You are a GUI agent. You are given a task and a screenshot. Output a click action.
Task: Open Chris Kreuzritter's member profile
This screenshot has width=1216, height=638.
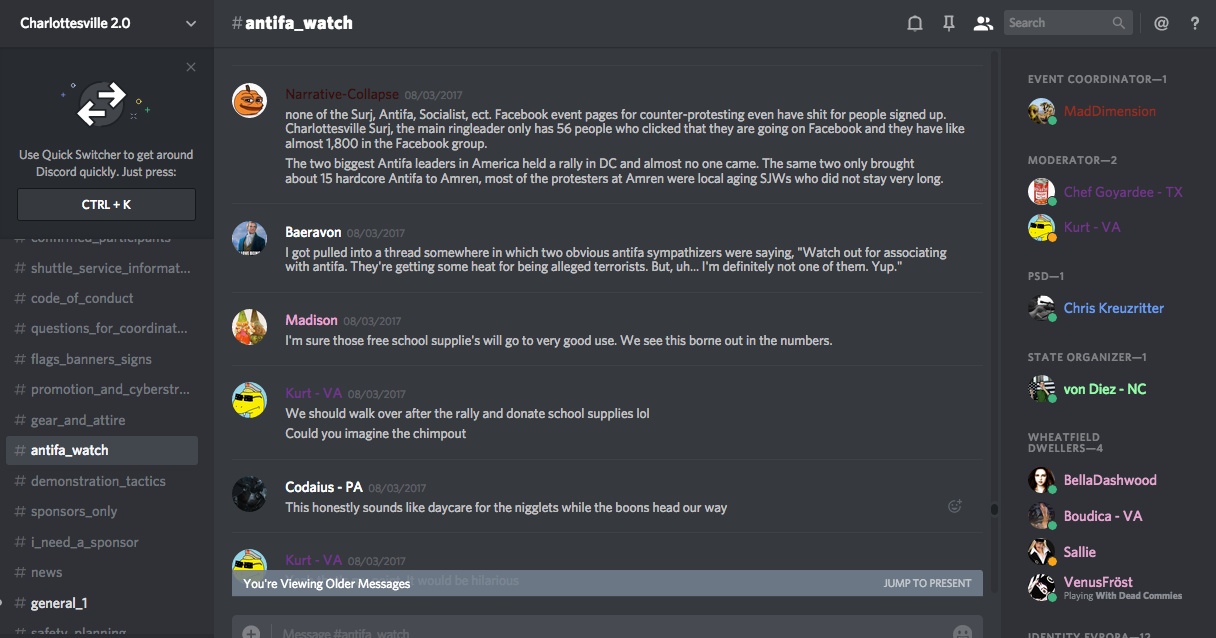click(x=1113, y=308)
